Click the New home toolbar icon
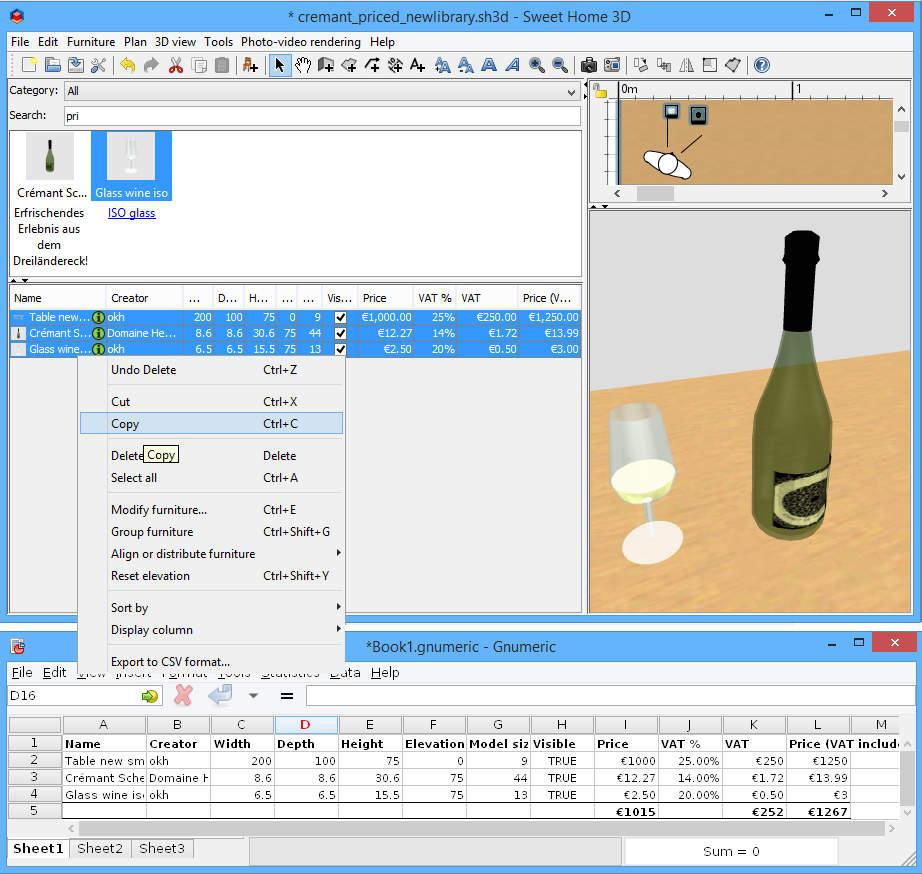The image size is (922, 874). [29, 65]
